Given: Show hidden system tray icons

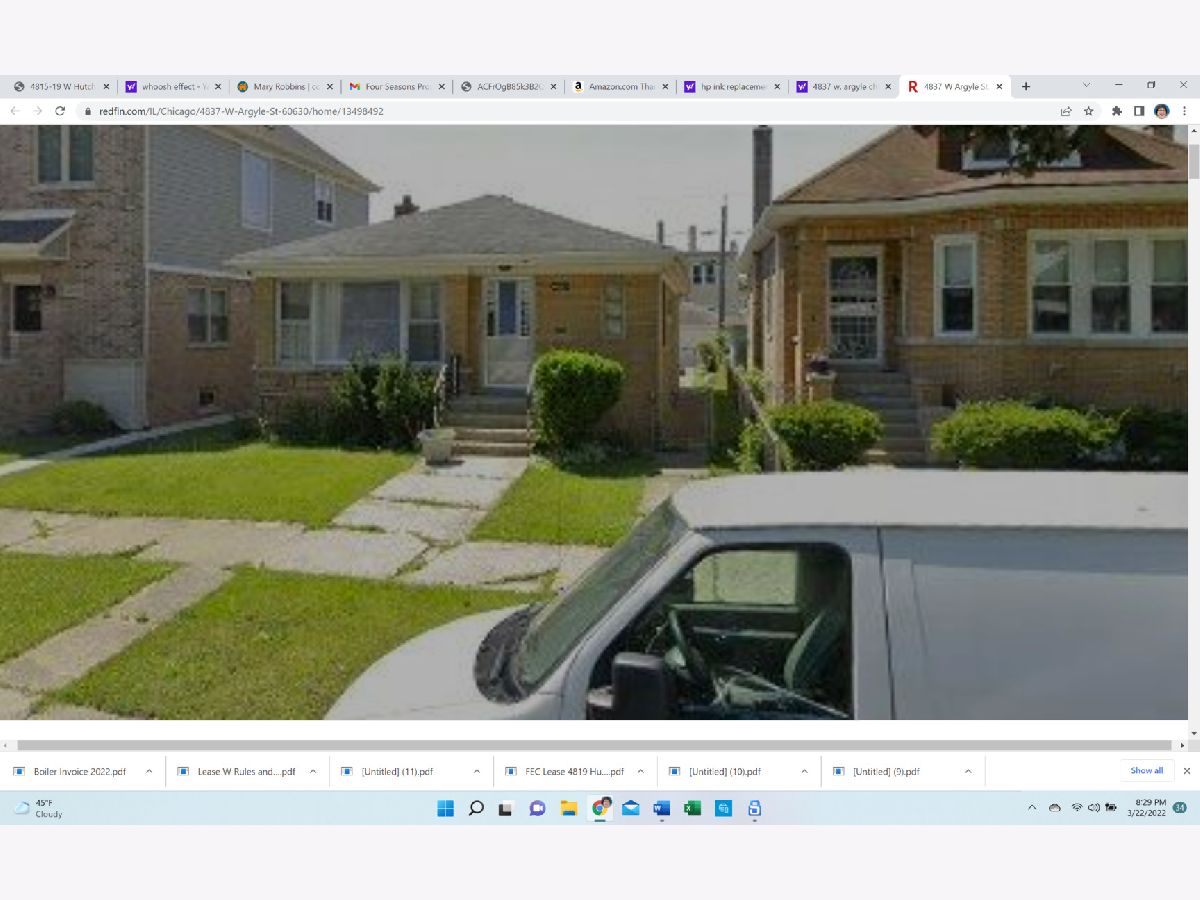Looking at the screenshot, I should 1032,808.
